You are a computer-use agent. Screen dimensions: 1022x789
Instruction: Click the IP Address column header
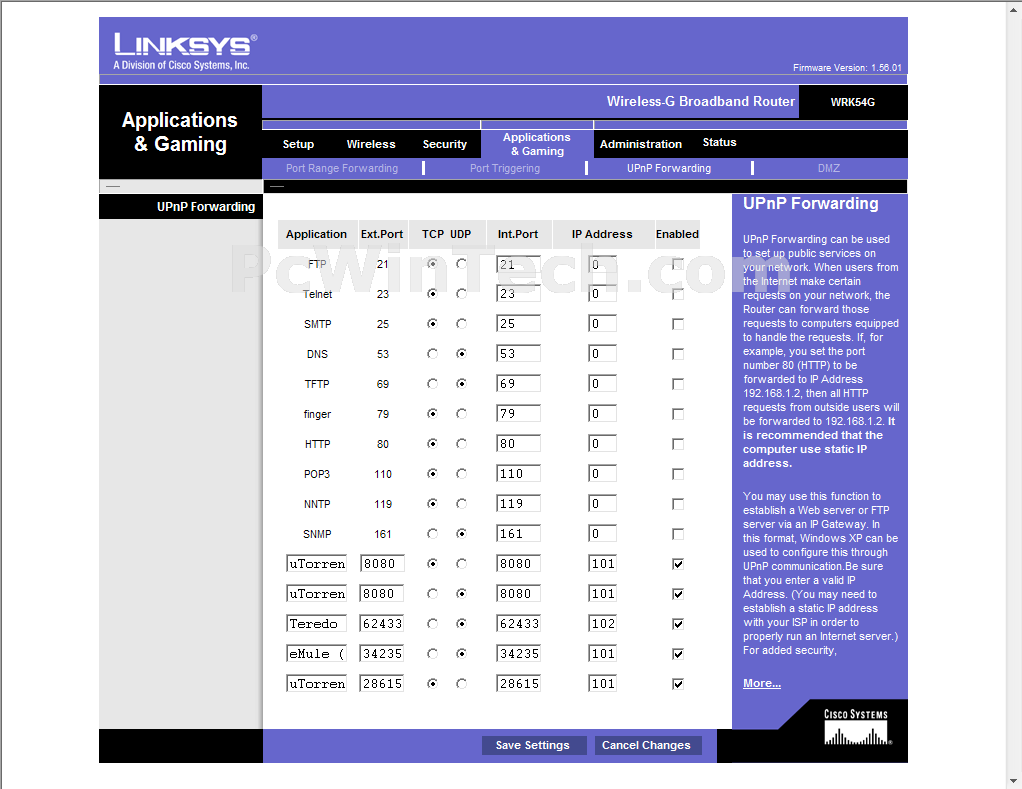(602, 234)
